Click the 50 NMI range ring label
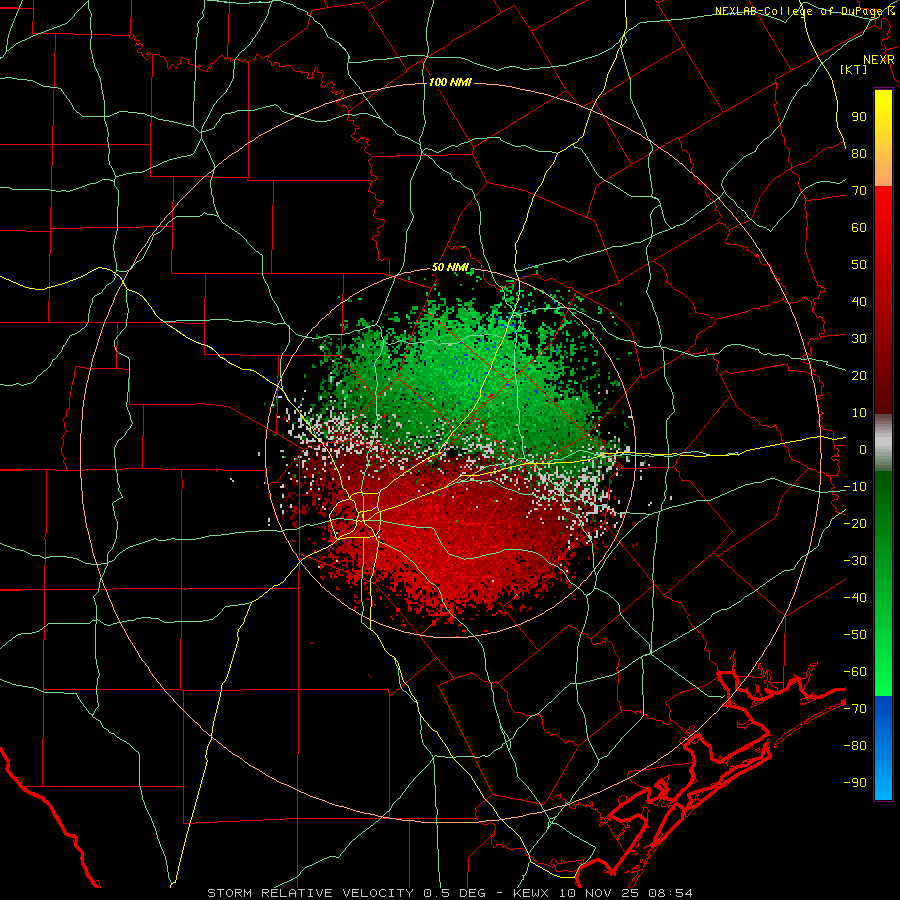Viewport: 900px width, 900px height. 450,267
